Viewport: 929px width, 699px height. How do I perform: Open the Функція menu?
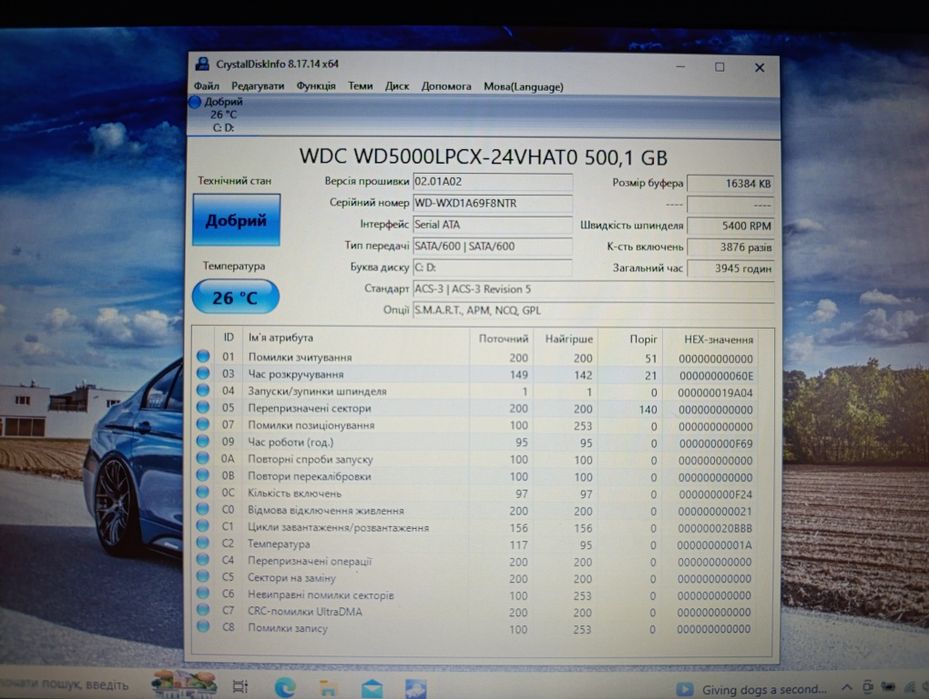tap(316, 86)
